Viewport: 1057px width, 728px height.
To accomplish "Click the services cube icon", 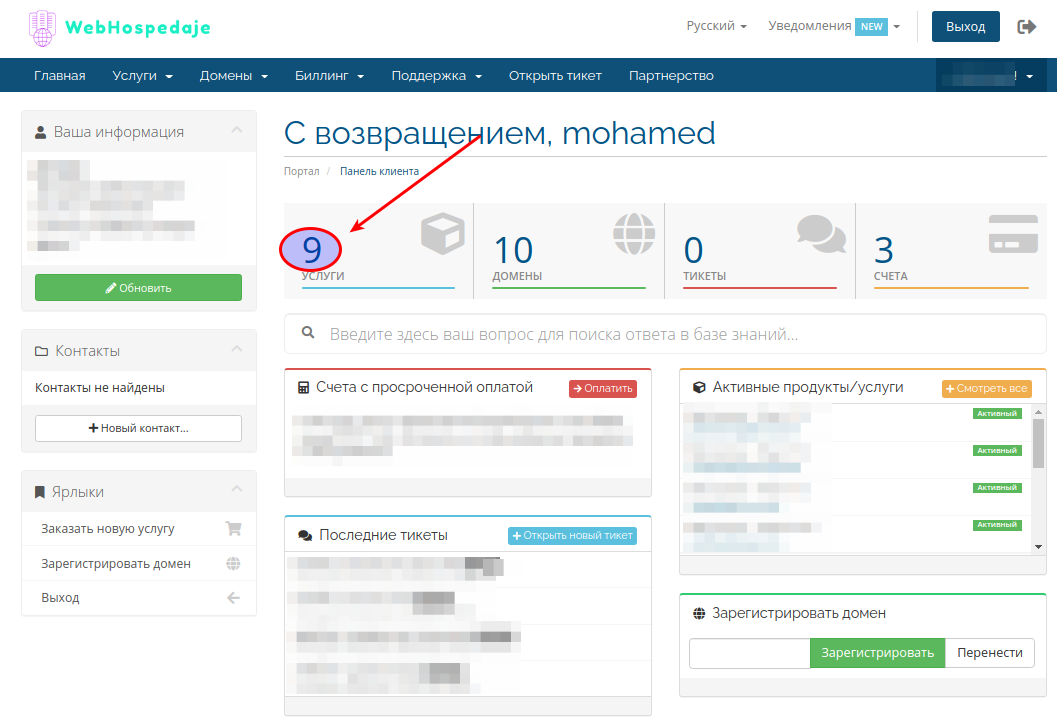I will (x=443, y=233).
